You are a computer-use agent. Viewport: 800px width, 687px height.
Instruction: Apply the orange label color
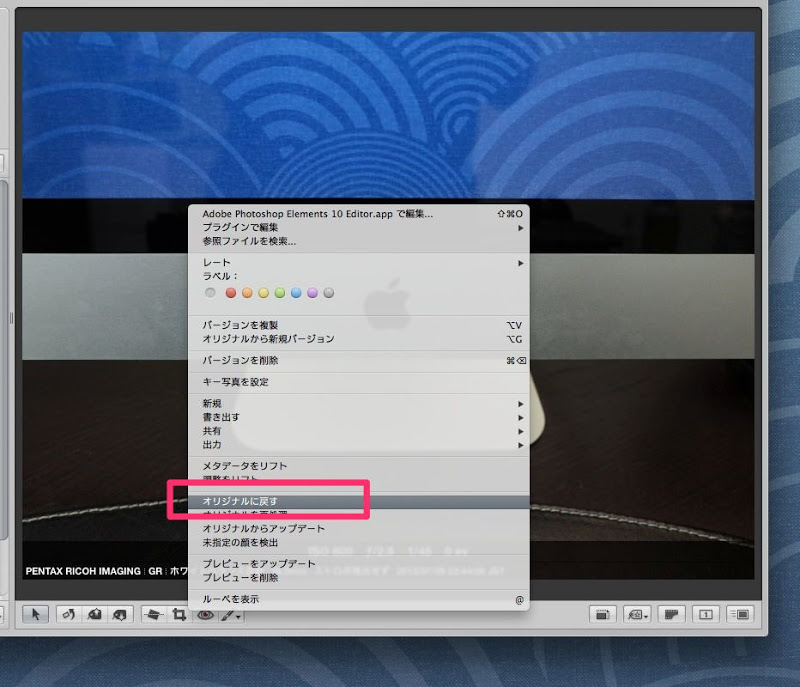[x=247, y=293]
